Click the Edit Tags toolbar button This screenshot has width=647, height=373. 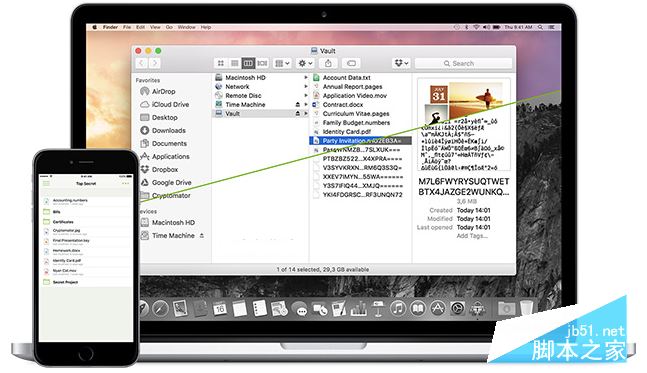(352, 63)
